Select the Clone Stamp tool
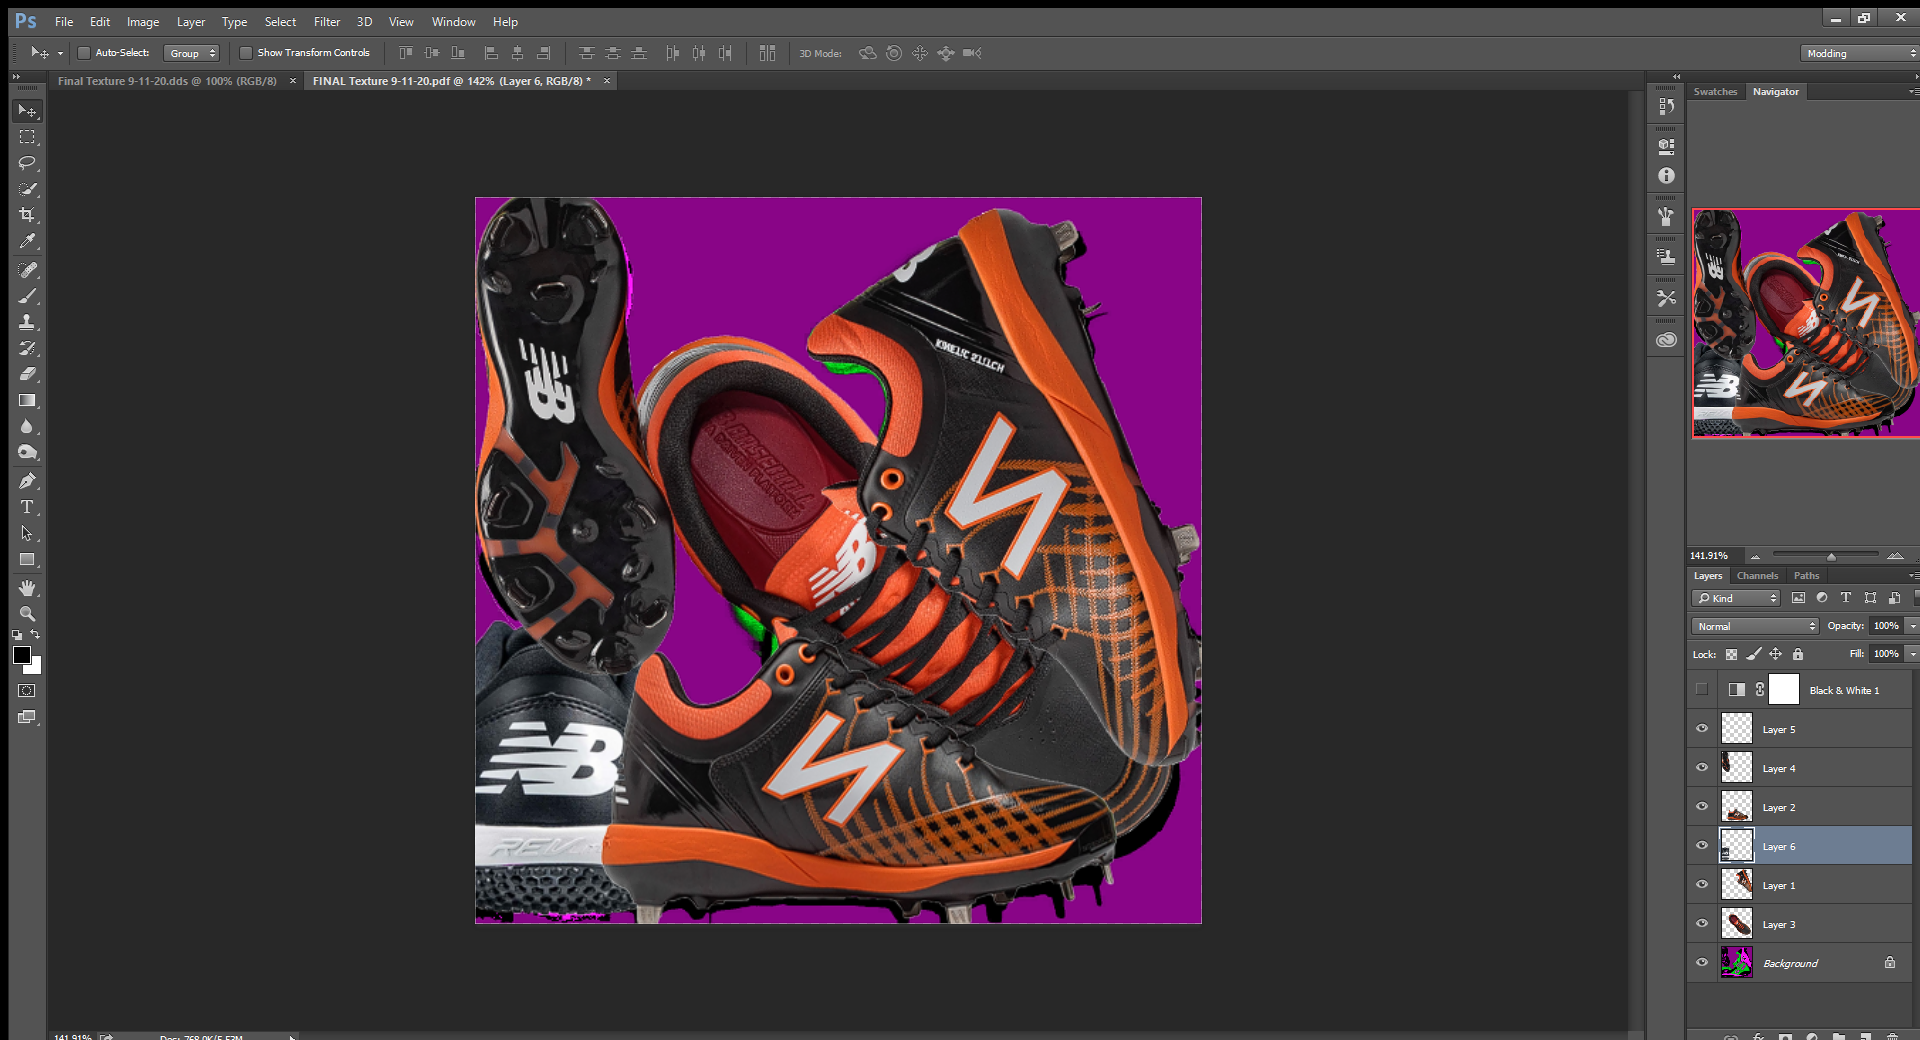The height and width of the screenshot is (1040, 1920). tap(27, 322)
